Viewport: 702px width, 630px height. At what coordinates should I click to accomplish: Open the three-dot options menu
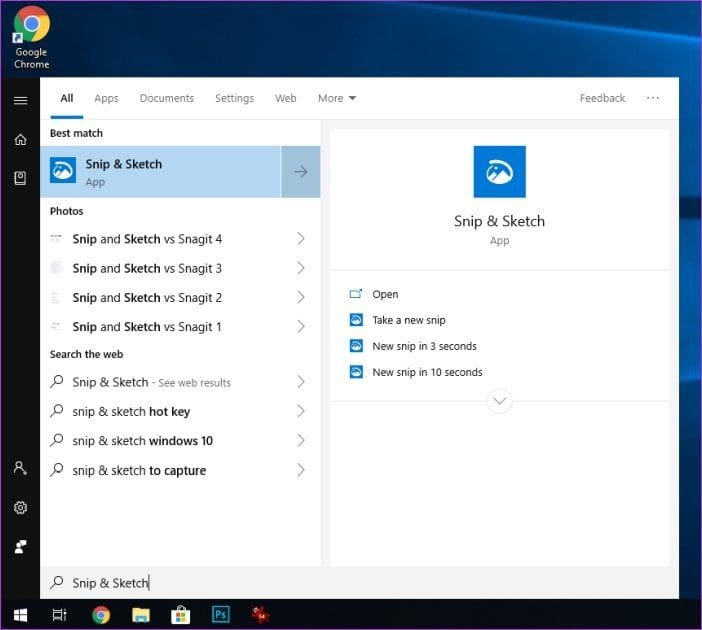(653, 98)
